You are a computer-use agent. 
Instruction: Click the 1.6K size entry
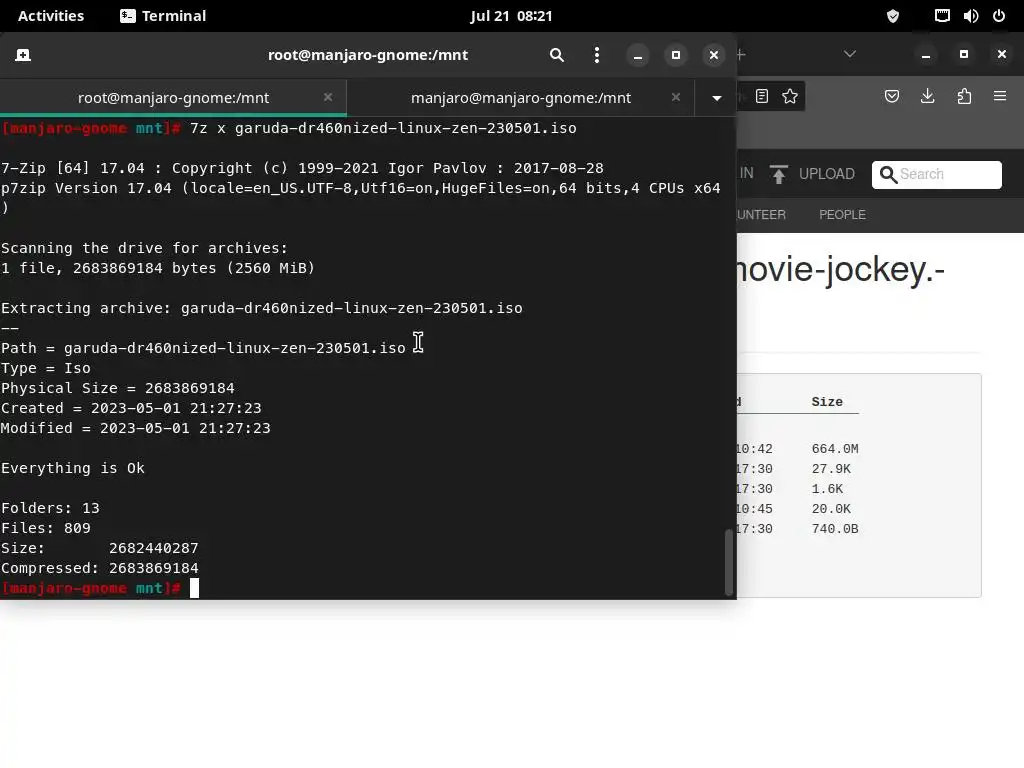click(x=827, y=488)
